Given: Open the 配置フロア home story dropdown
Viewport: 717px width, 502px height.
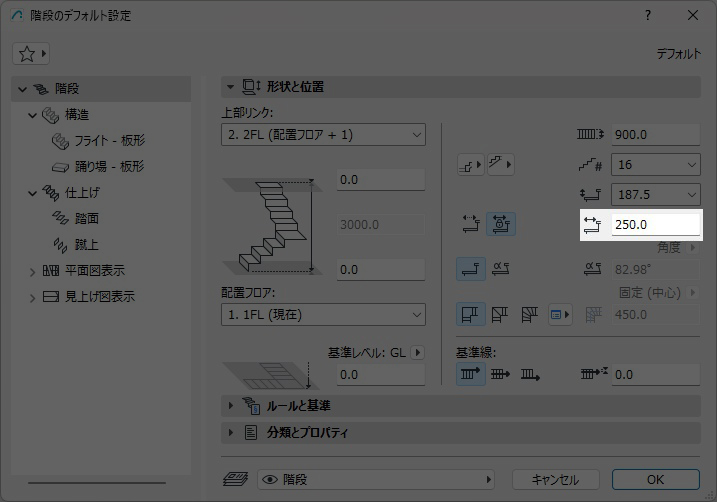Looking at the screenshot, I should pos(322,315).
